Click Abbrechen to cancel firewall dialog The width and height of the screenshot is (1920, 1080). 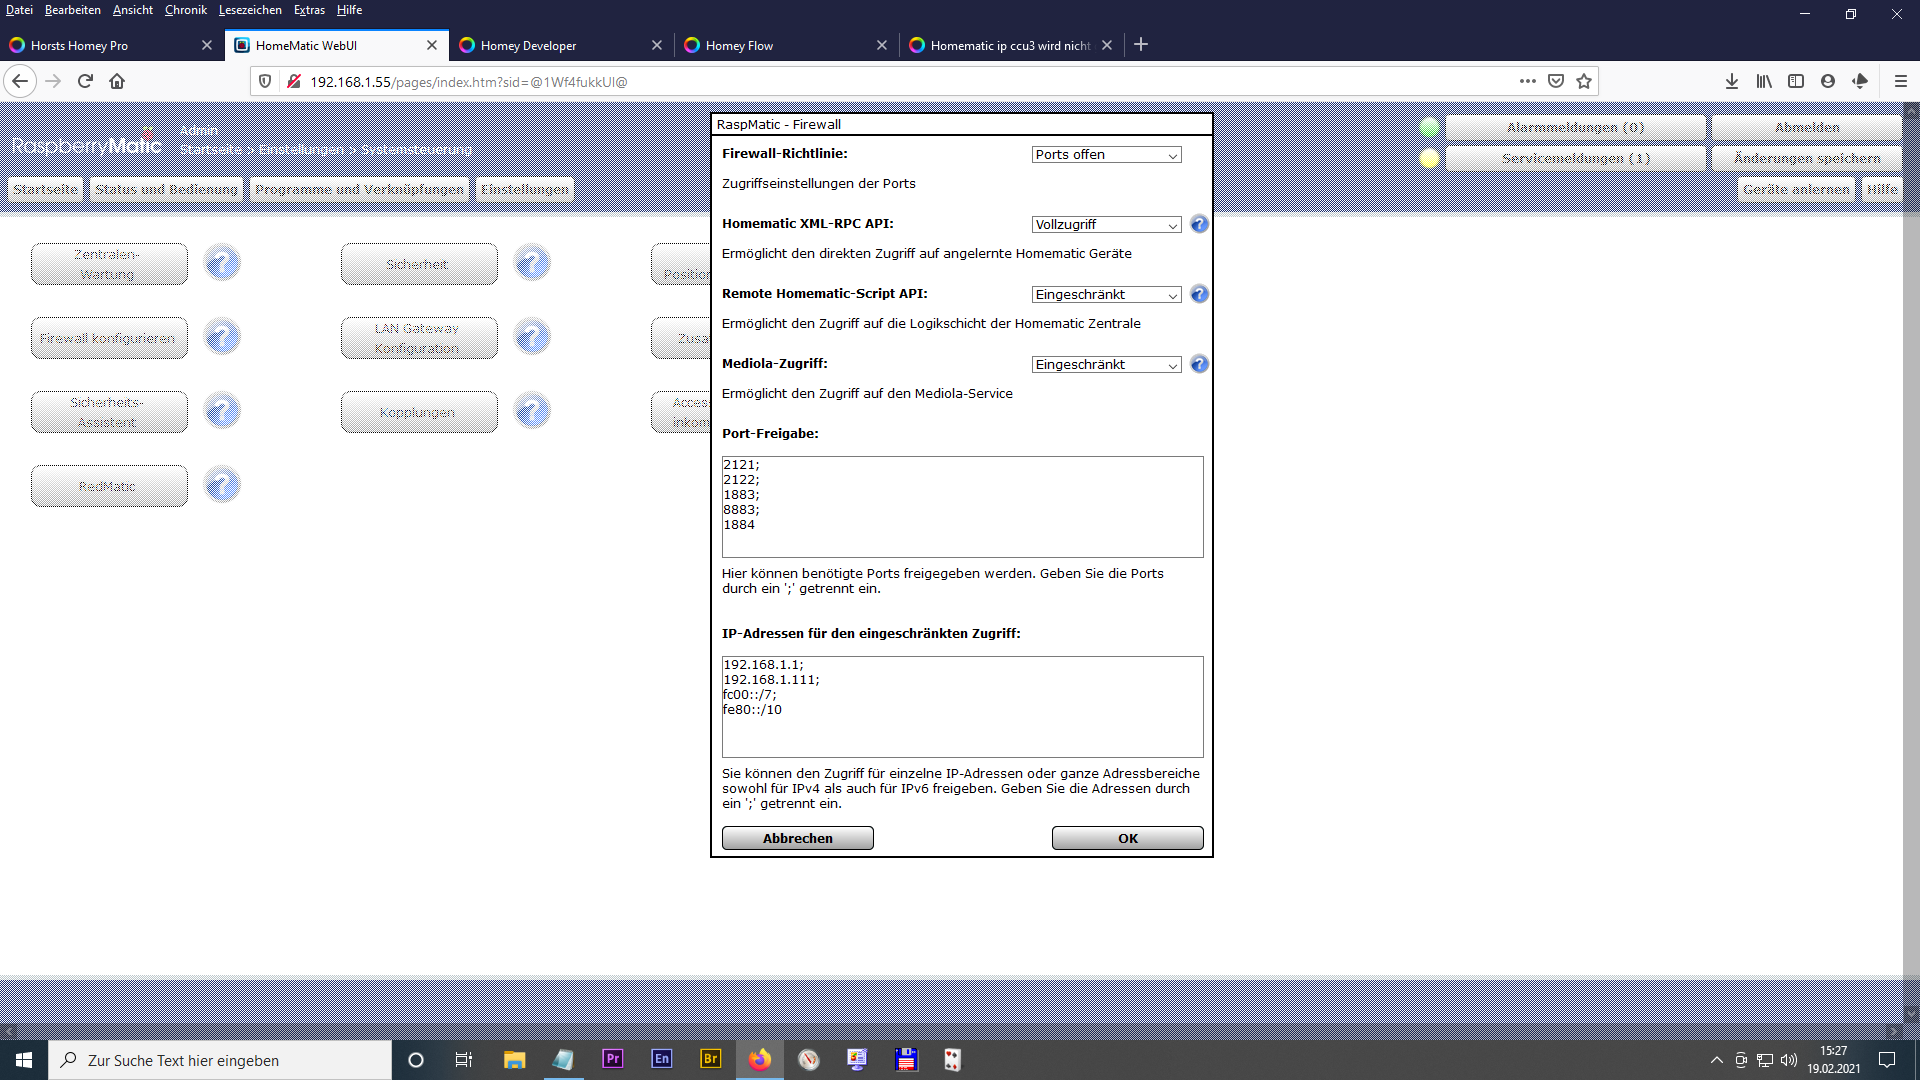tap(797, 838)
